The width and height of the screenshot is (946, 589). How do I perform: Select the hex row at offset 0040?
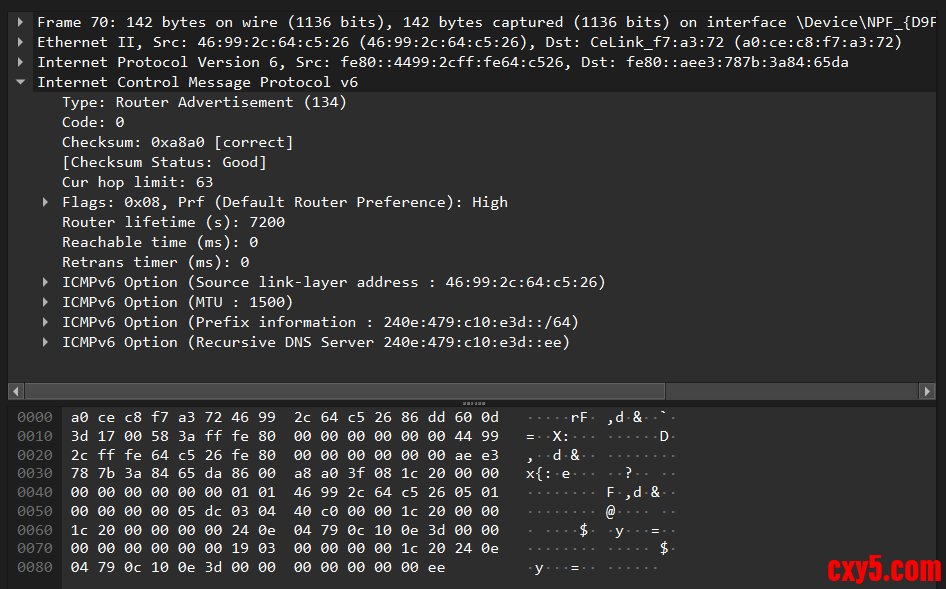coord(284,491)
